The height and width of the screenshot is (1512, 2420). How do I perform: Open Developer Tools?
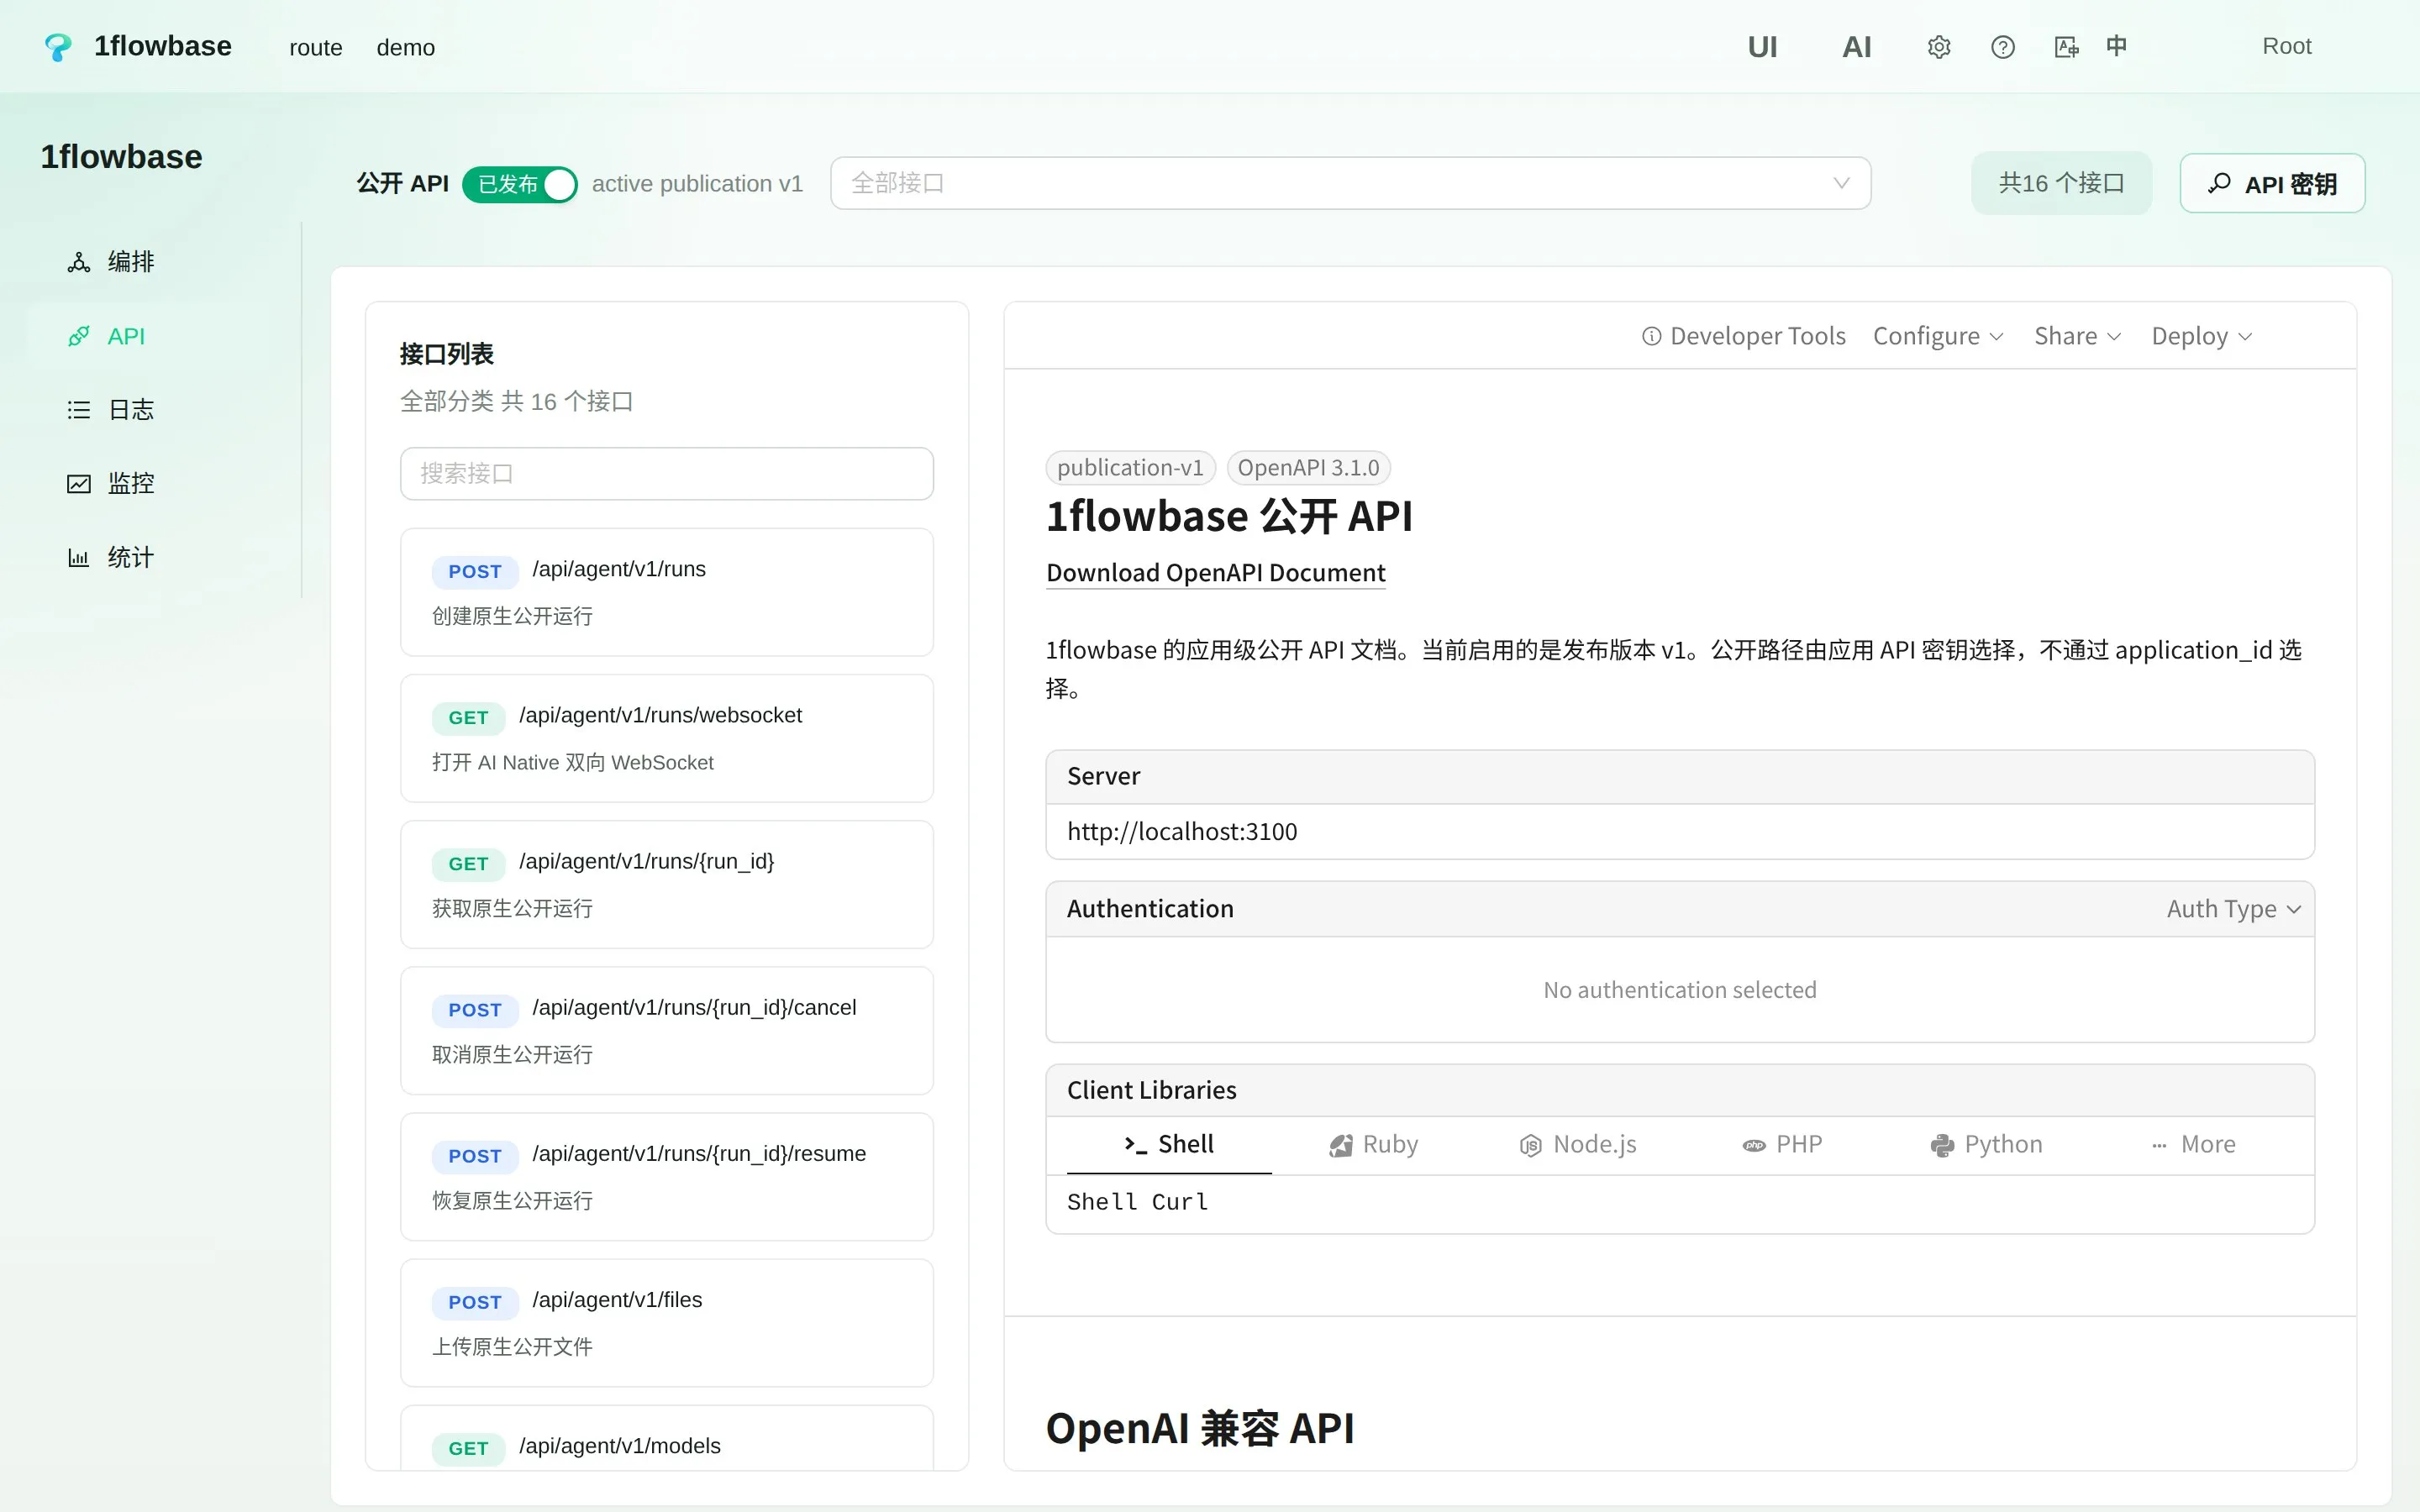coord(1744,336)
